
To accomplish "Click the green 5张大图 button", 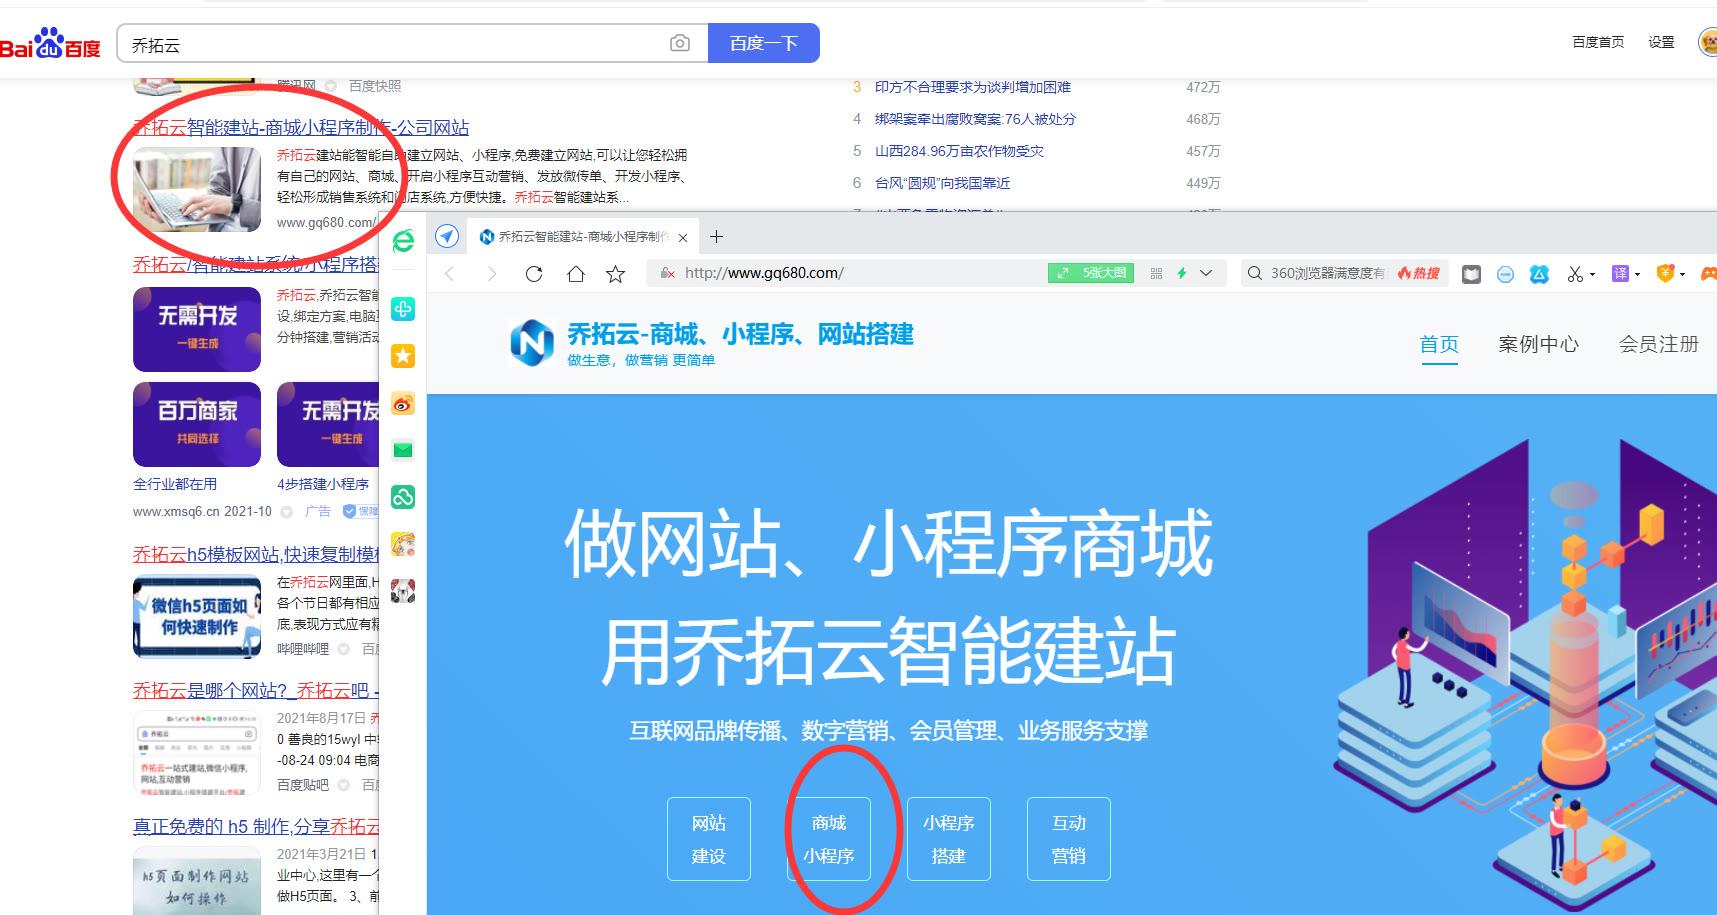I will pos(1091,273).
